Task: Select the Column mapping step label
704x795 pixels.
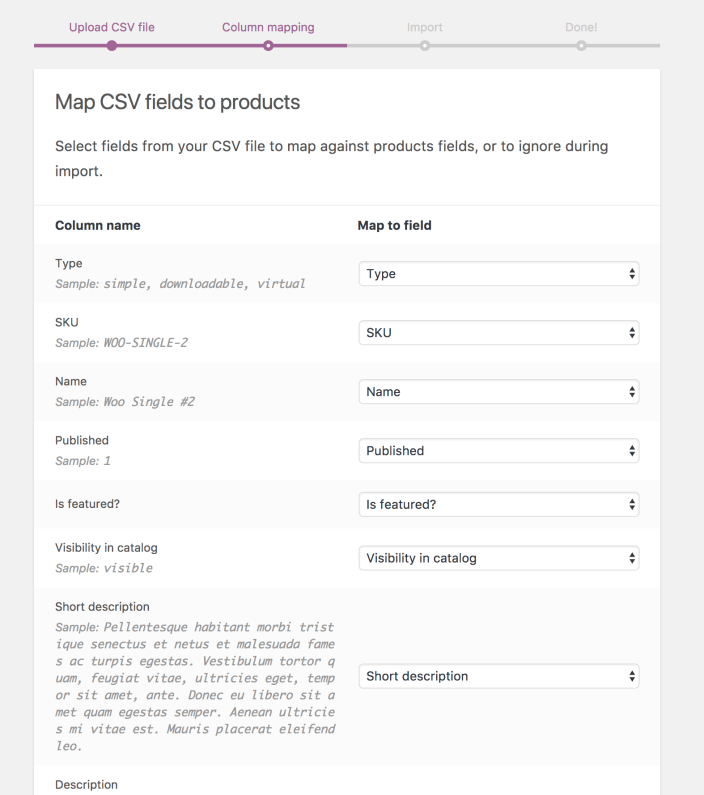Action: [x=268, y=27]
